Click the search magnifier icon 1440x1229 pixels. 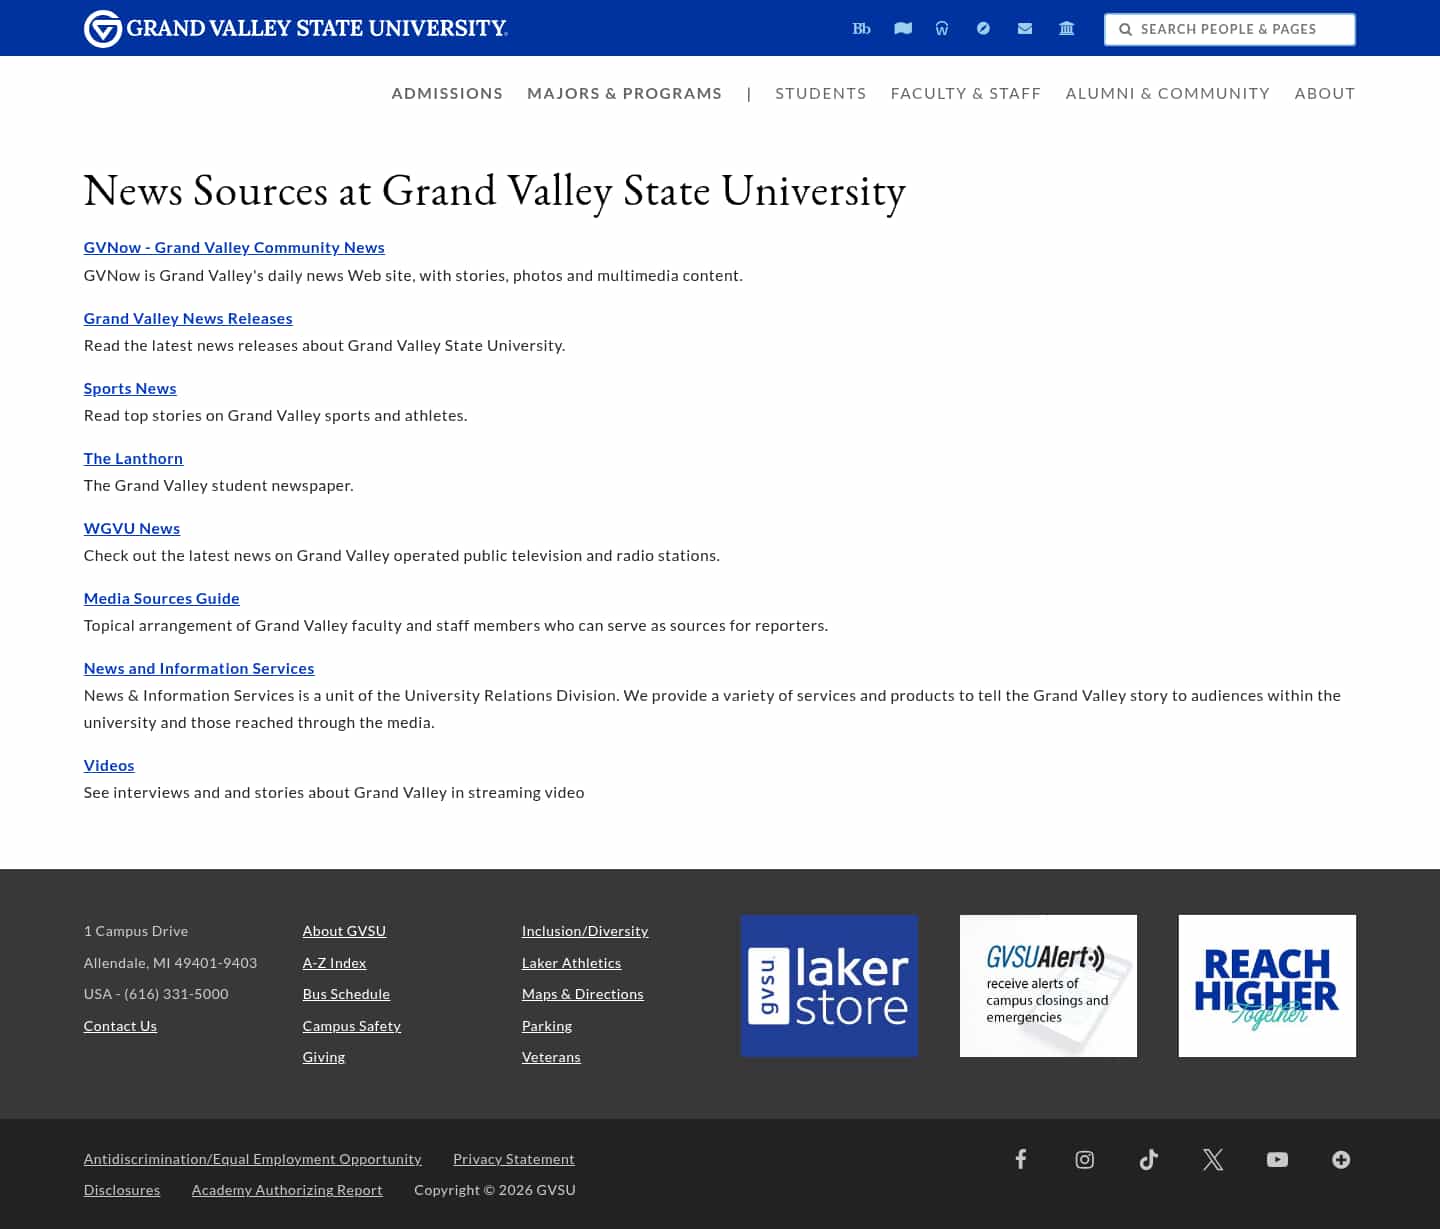1125,30
